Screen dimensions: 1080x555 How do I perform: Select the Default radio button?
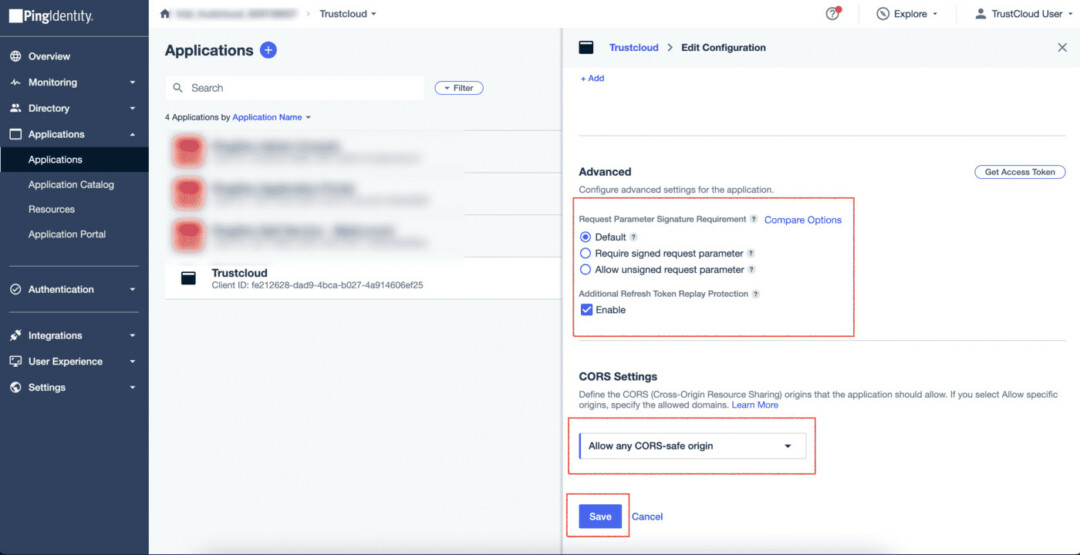click(586, 237)
